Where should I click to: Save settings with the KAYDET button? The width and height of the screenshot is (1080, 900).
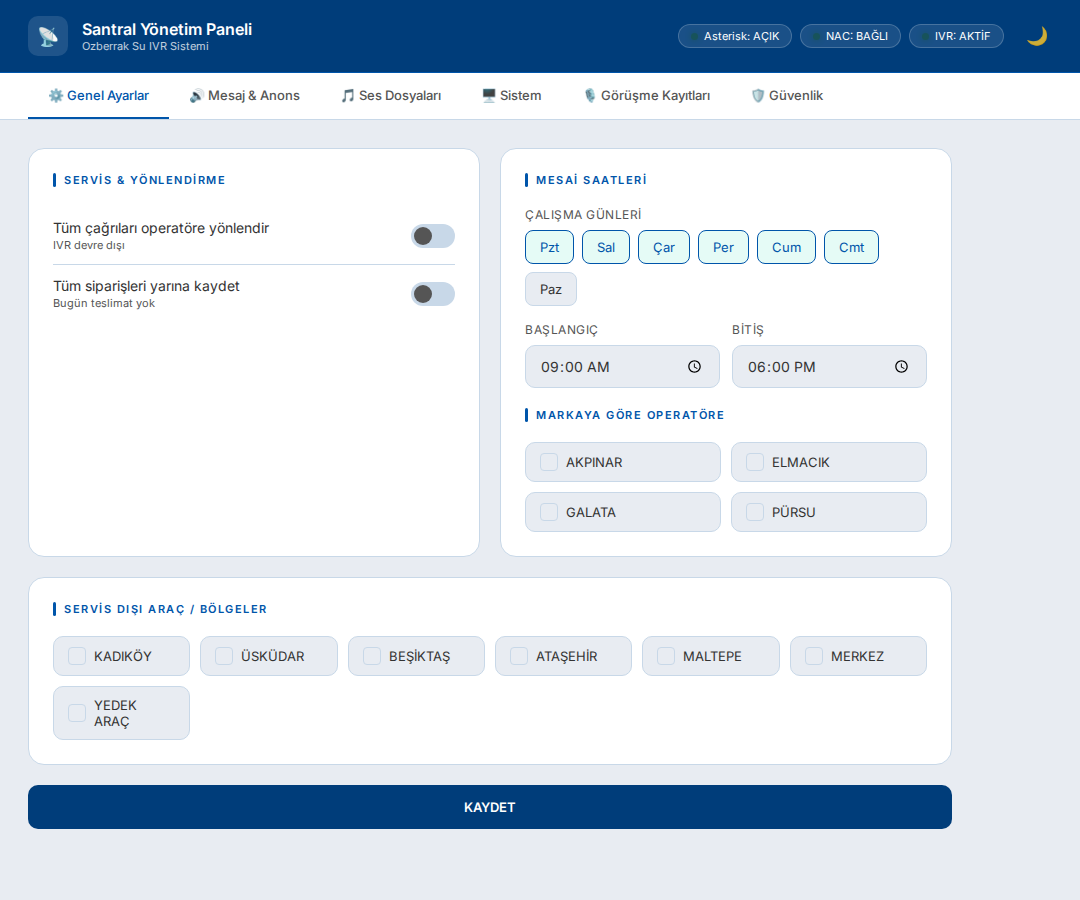click(490, 807)
